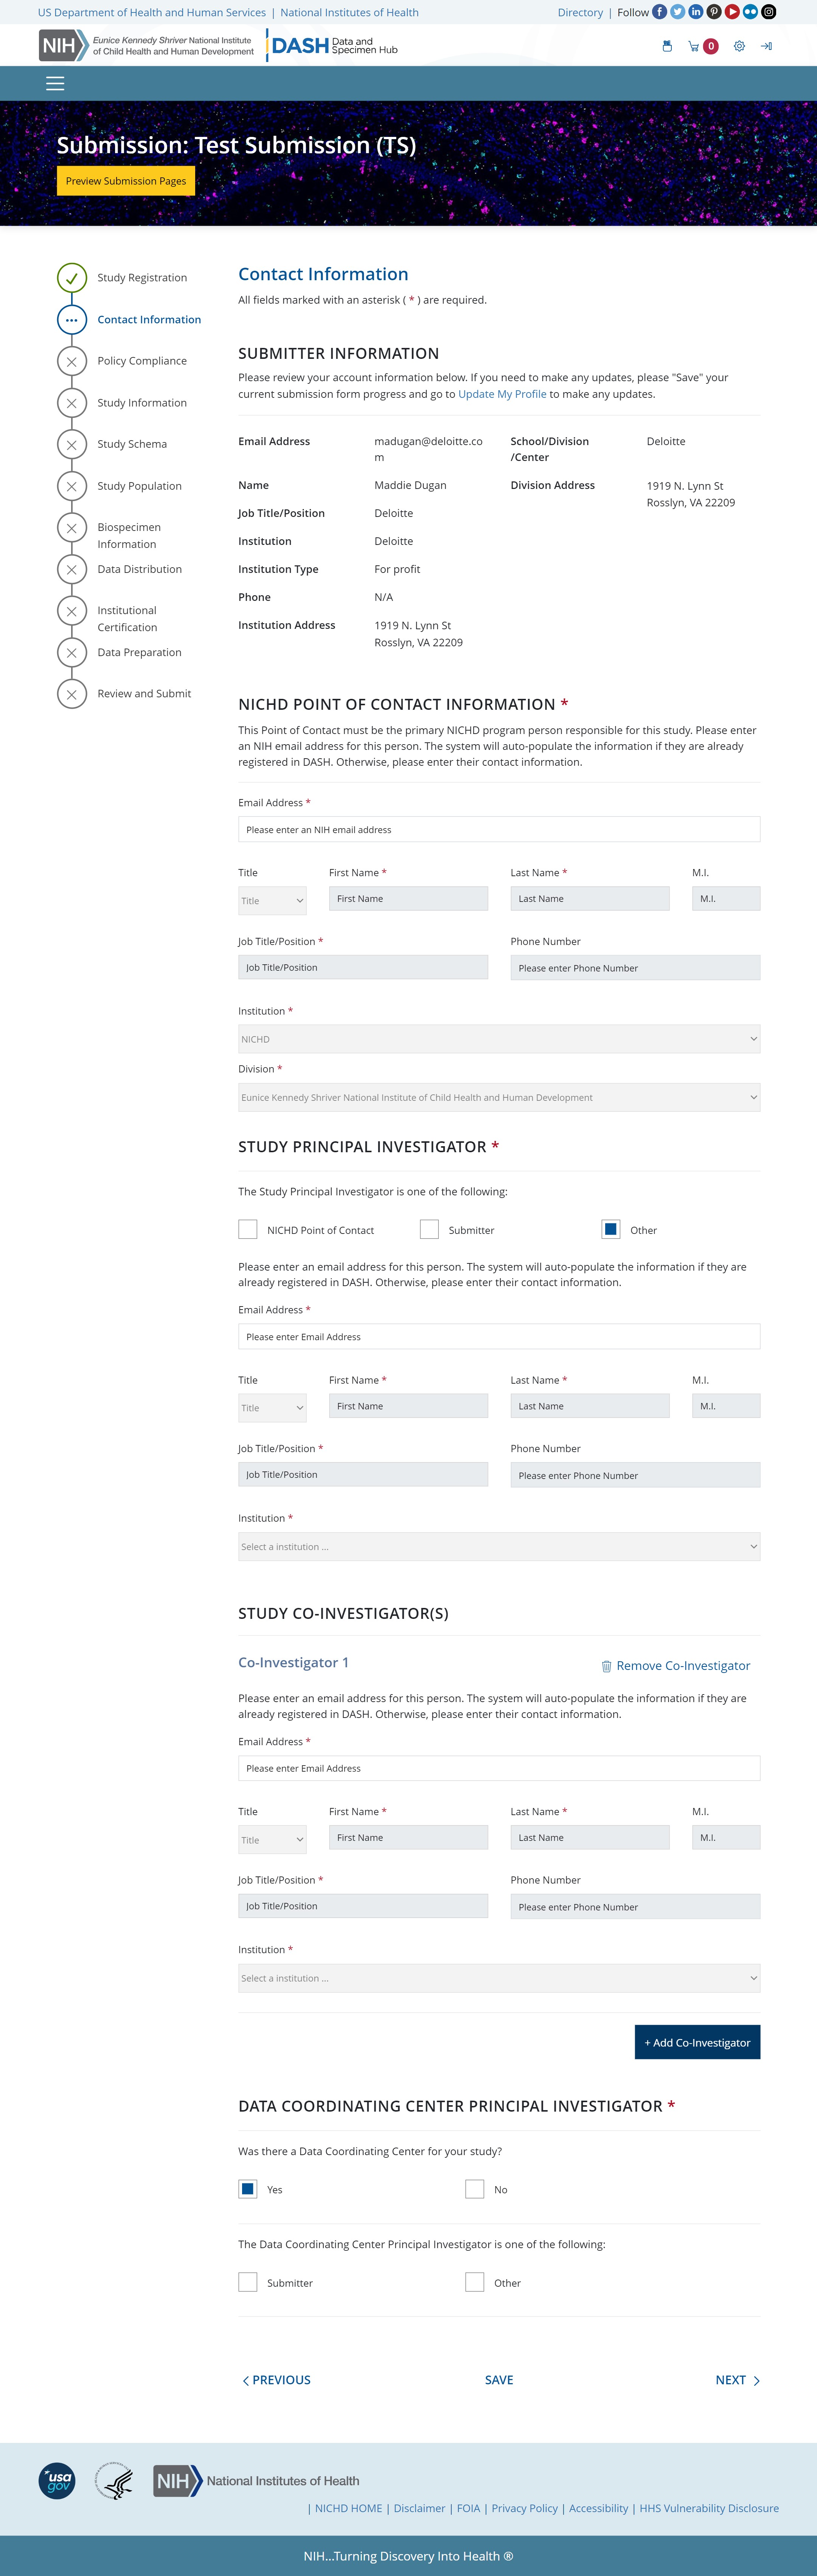Image resolution: width=817 pixels, height=2576 pixels.
Task: Go to Policy Compliance step
Action: click(141, 361)
